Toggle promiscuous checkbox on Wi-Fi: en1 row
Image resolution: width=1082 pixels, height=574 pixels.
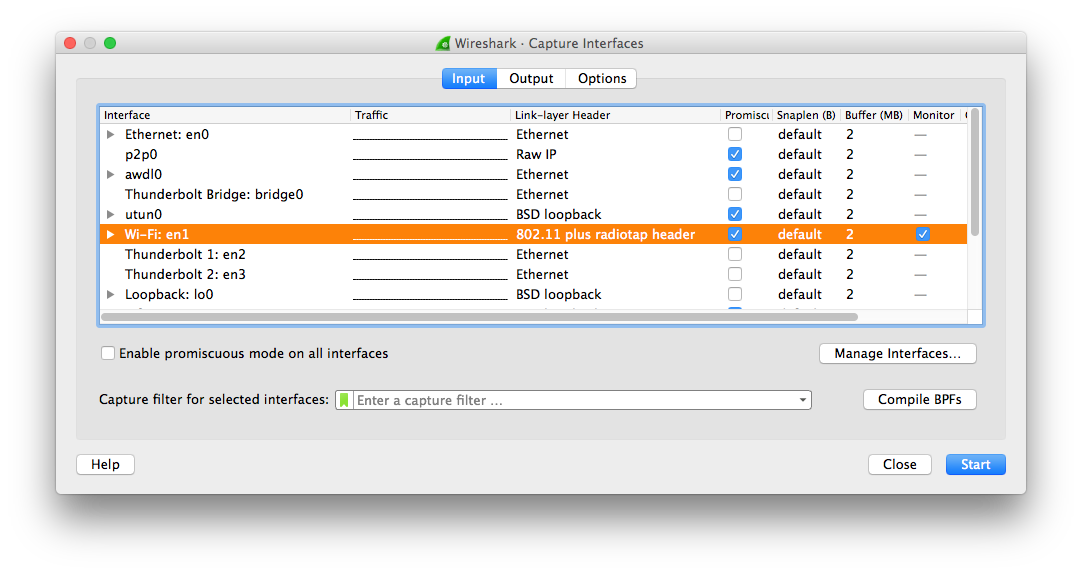click(735, 235)
